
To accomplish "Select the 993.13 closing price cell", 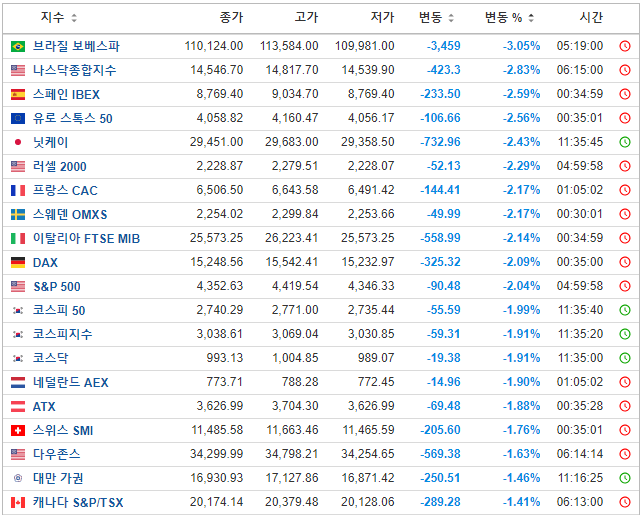I will (x=225, y=358).
